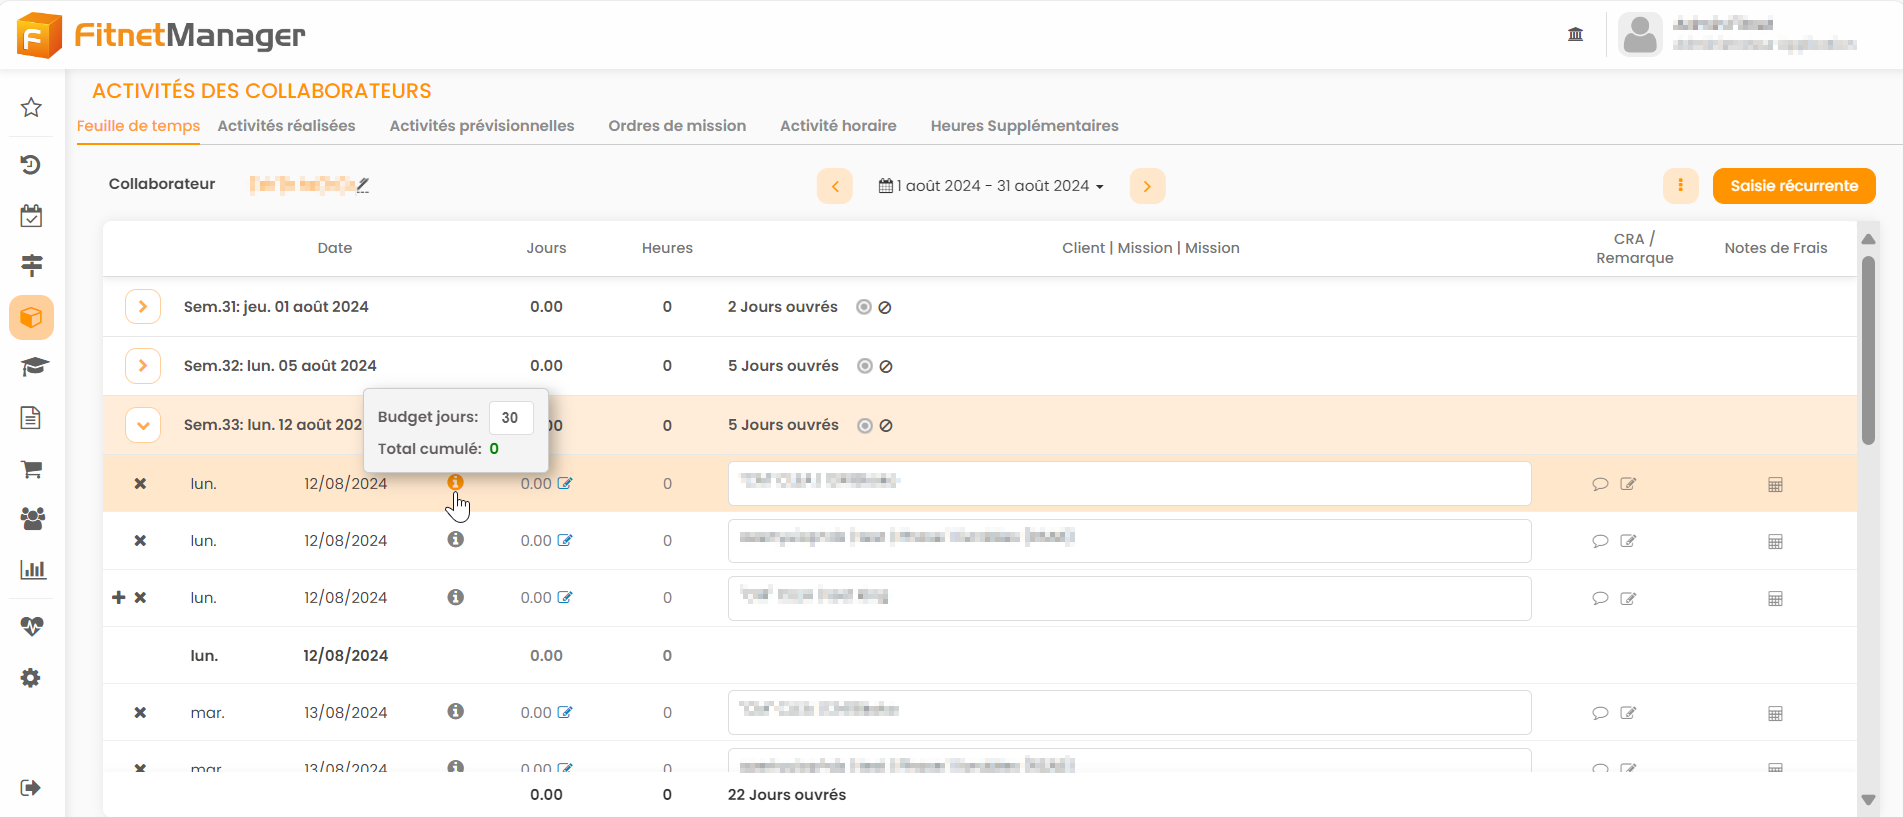Go to next month with right arrow

point(1147,186)
